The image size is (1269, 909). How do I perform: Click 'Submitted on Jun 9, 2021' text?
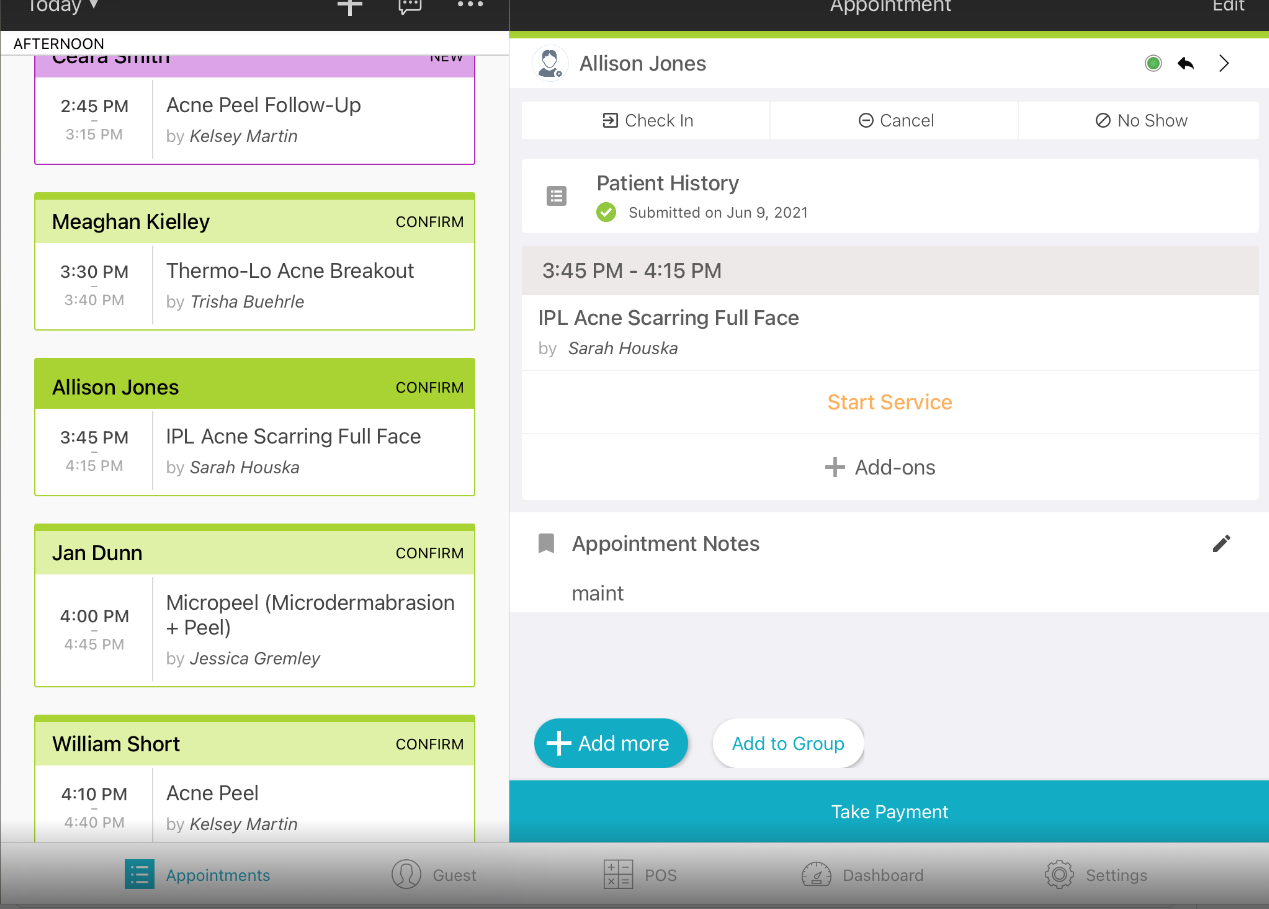pos(718,212)
